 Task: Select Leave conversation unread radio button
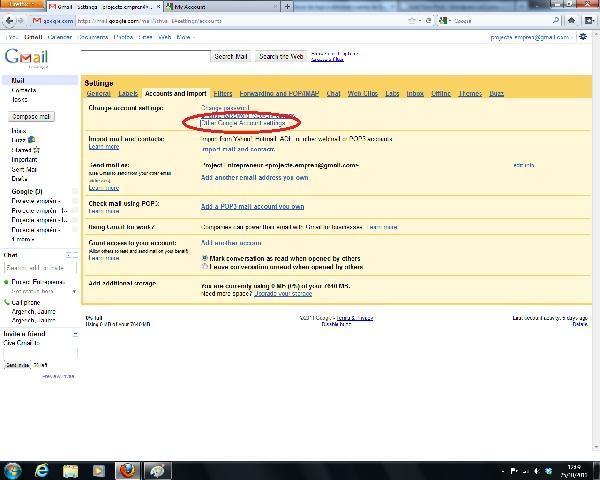tap(205, 267)
